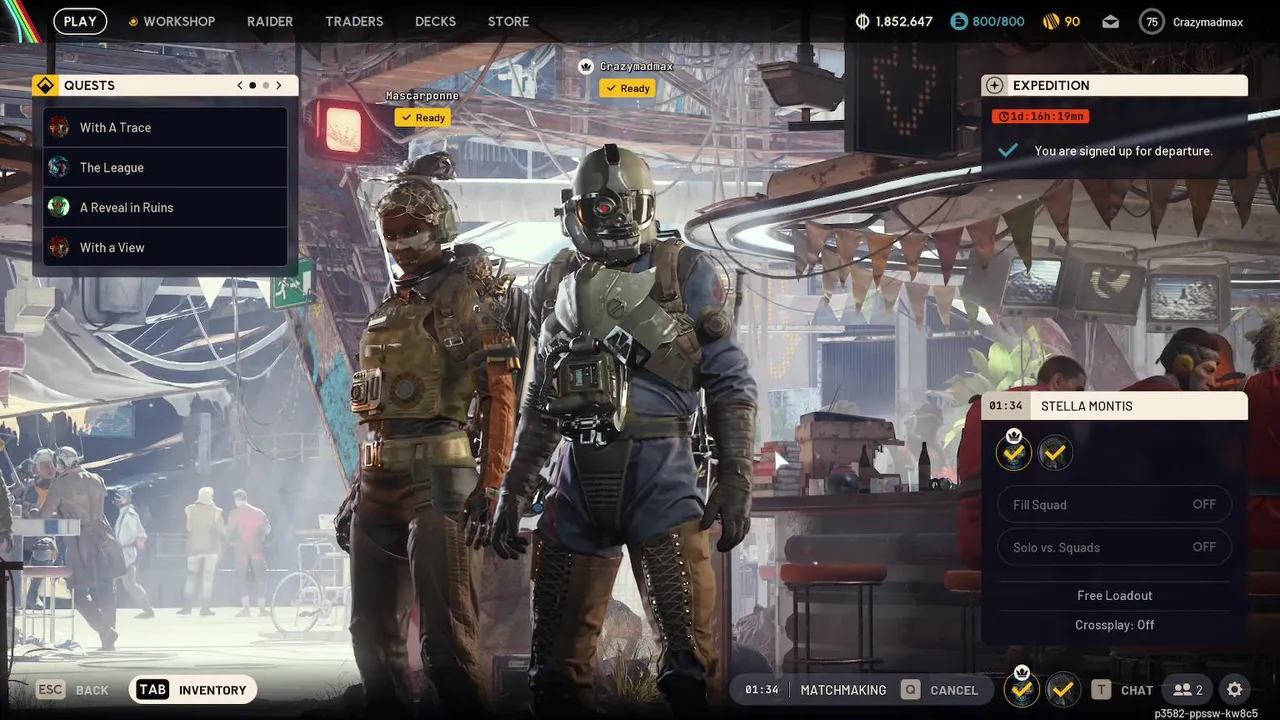1280x720 pixels.
Task: Click The League quest portrait icon
Action: [x=59, y=167]
